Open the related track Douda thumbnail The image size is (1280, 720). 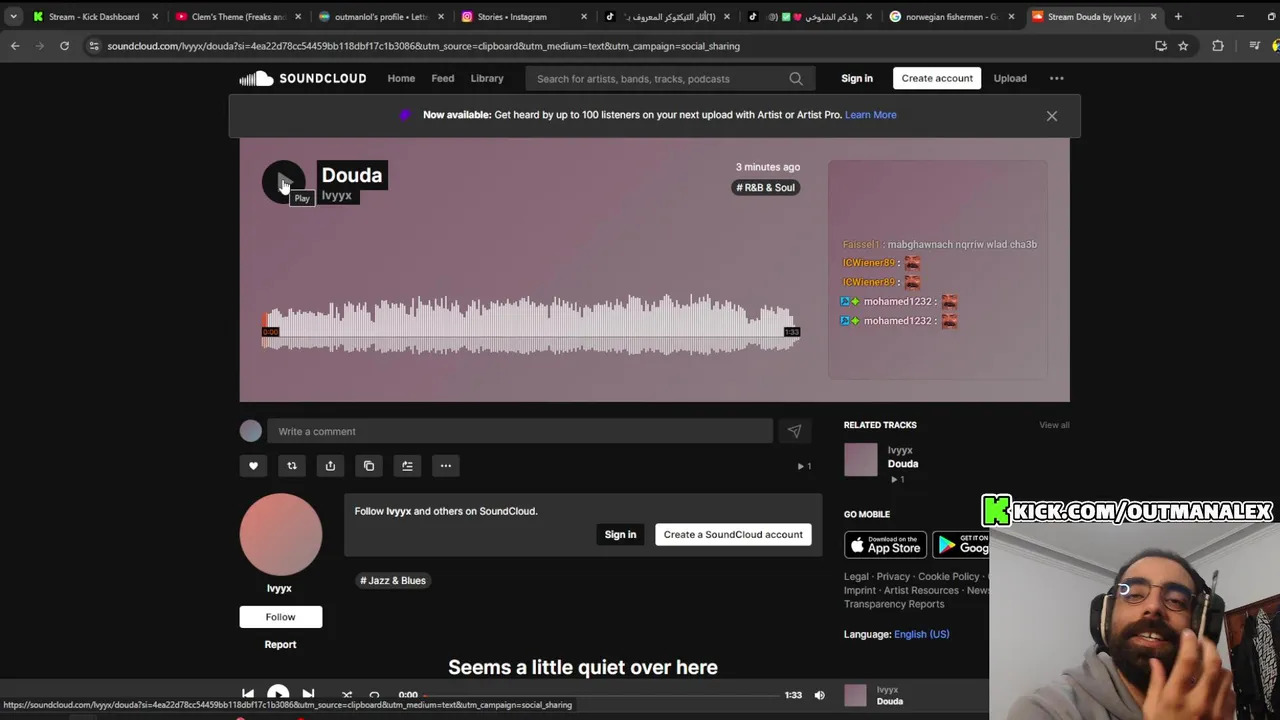(860, 460)
